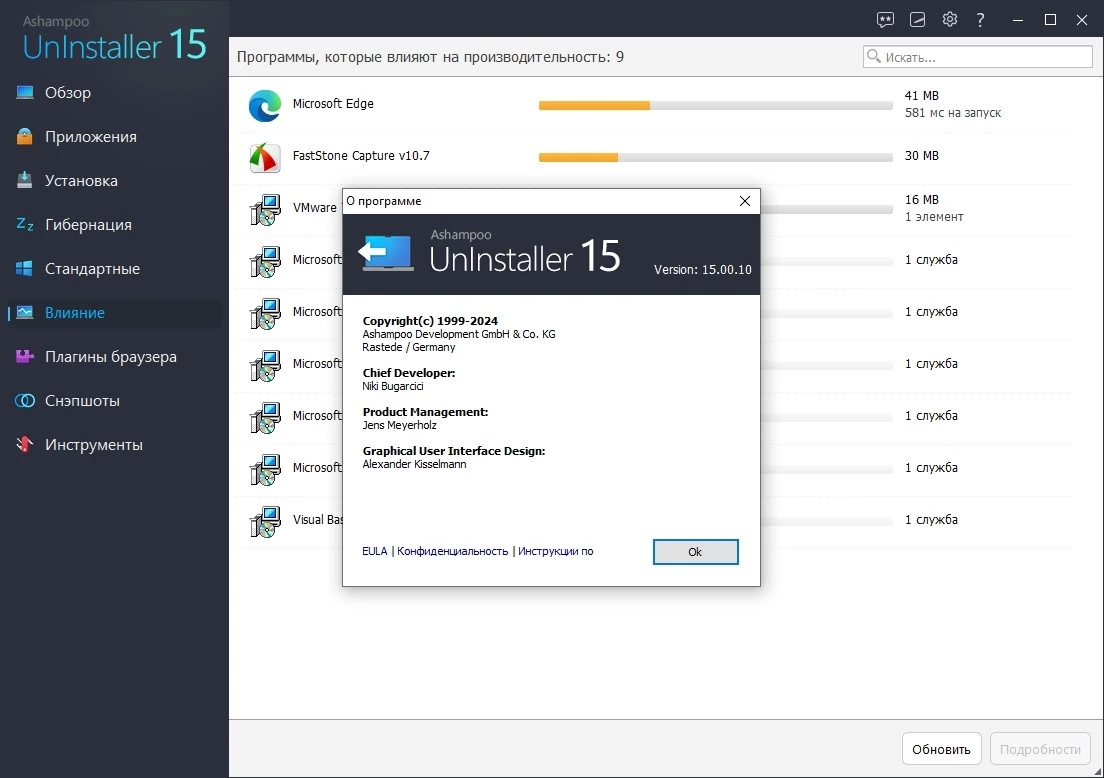Open the Обзор section
This screenshot has width=1104, height=778.
click(68, 93)
